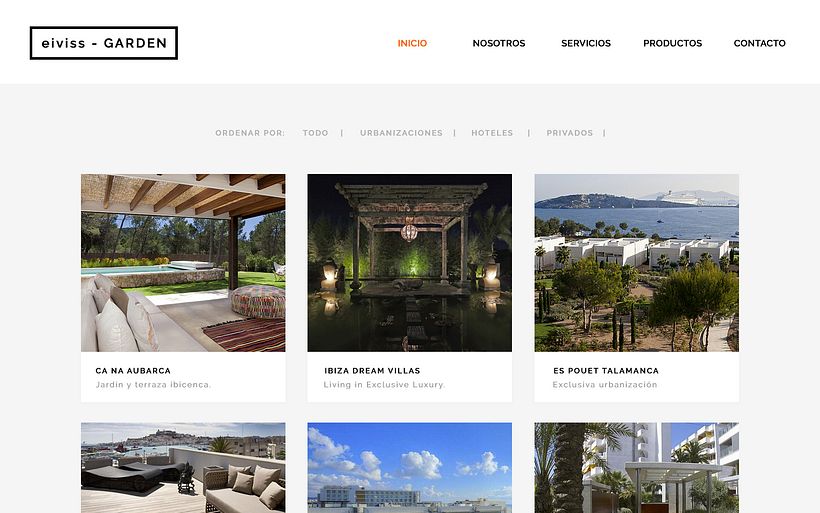
Task: Open the Ibiza Dream Villas night pergola photo
Action: coord(409,263)
